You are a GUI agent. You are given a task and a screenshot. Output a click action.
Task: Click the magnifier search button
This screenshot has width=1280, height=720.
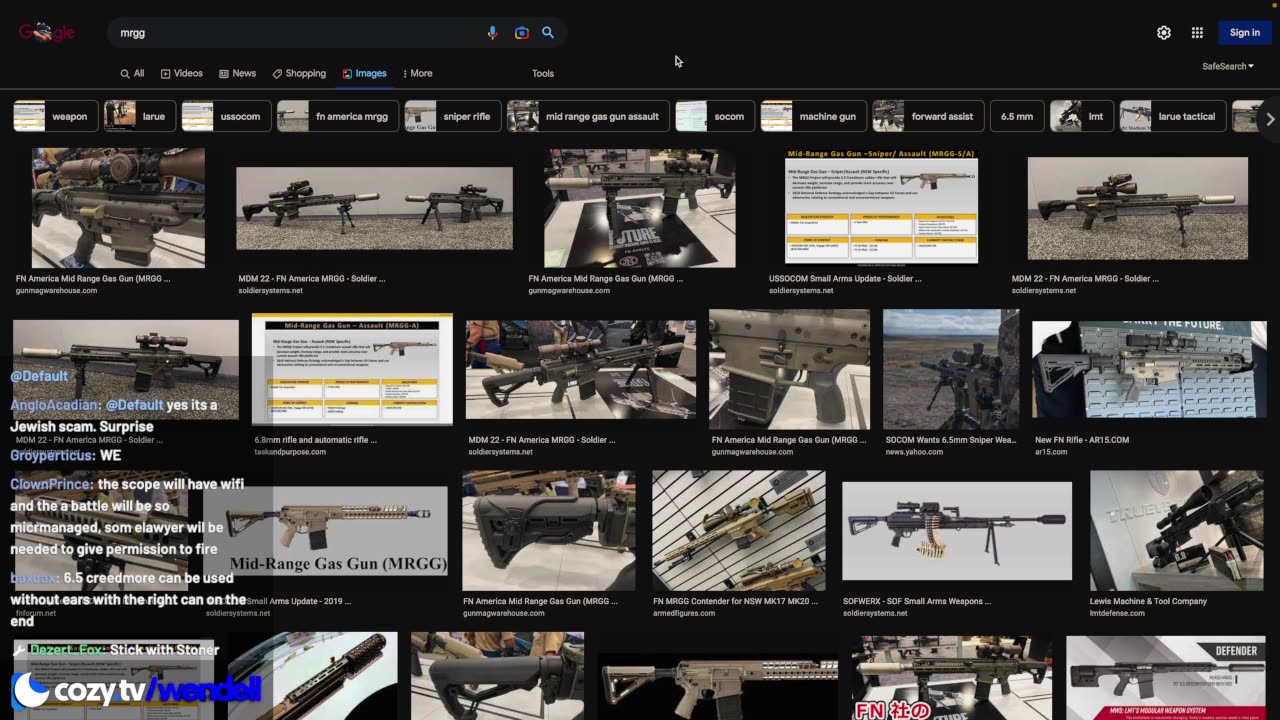(548, 33)
